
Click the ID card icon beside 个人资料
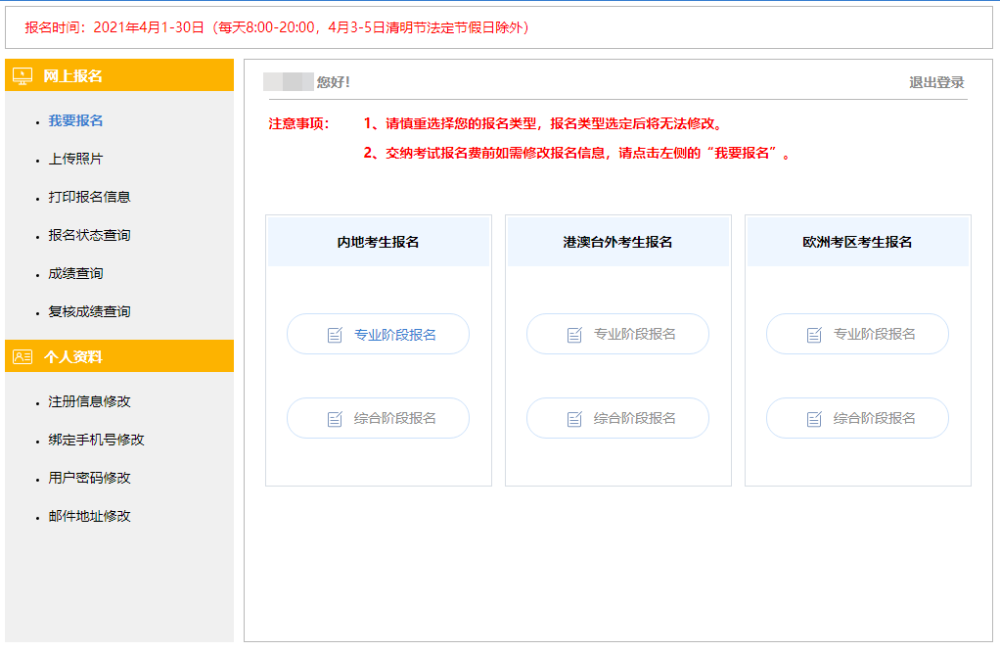point(22,357)
